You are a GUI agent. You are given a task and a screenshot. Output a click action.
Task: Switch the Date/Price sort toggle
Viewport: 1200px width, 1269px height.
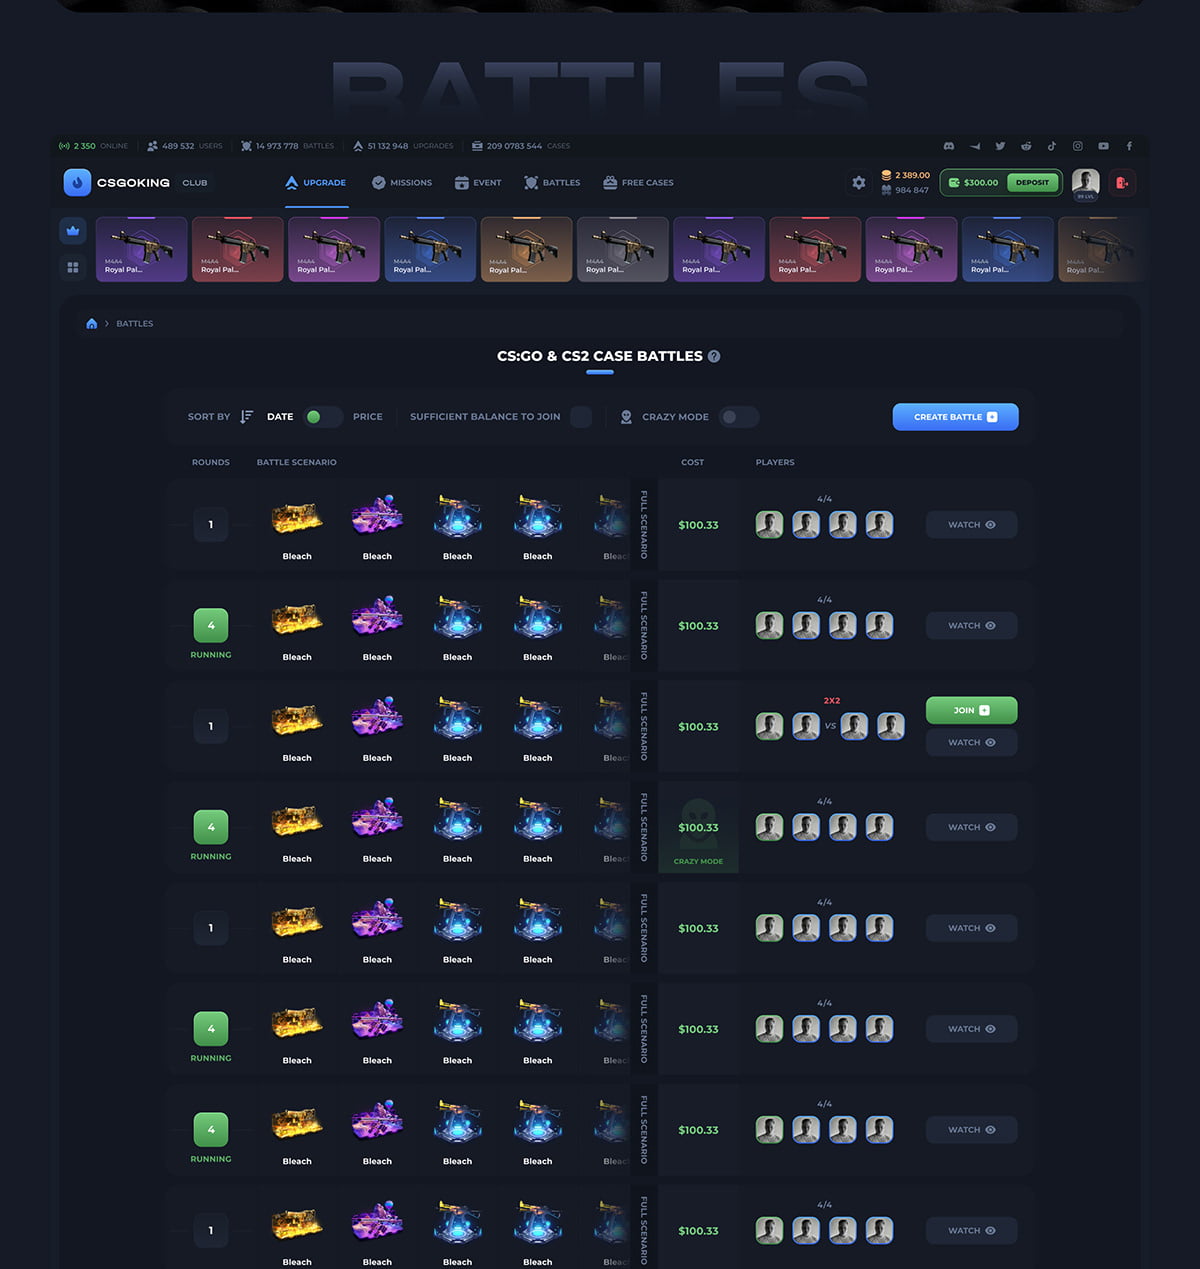pyautogui.click(x=322, y=417)
